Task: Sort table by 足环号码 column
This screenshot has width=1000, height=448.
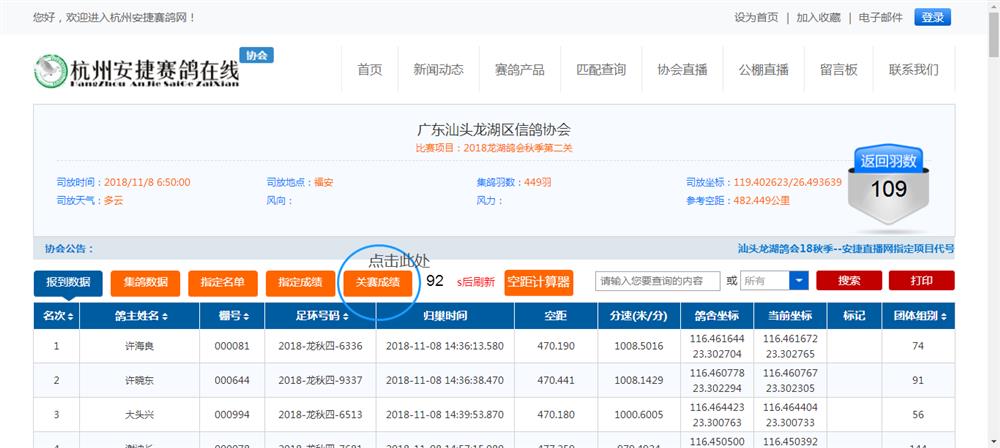Action: click(320, 316)
